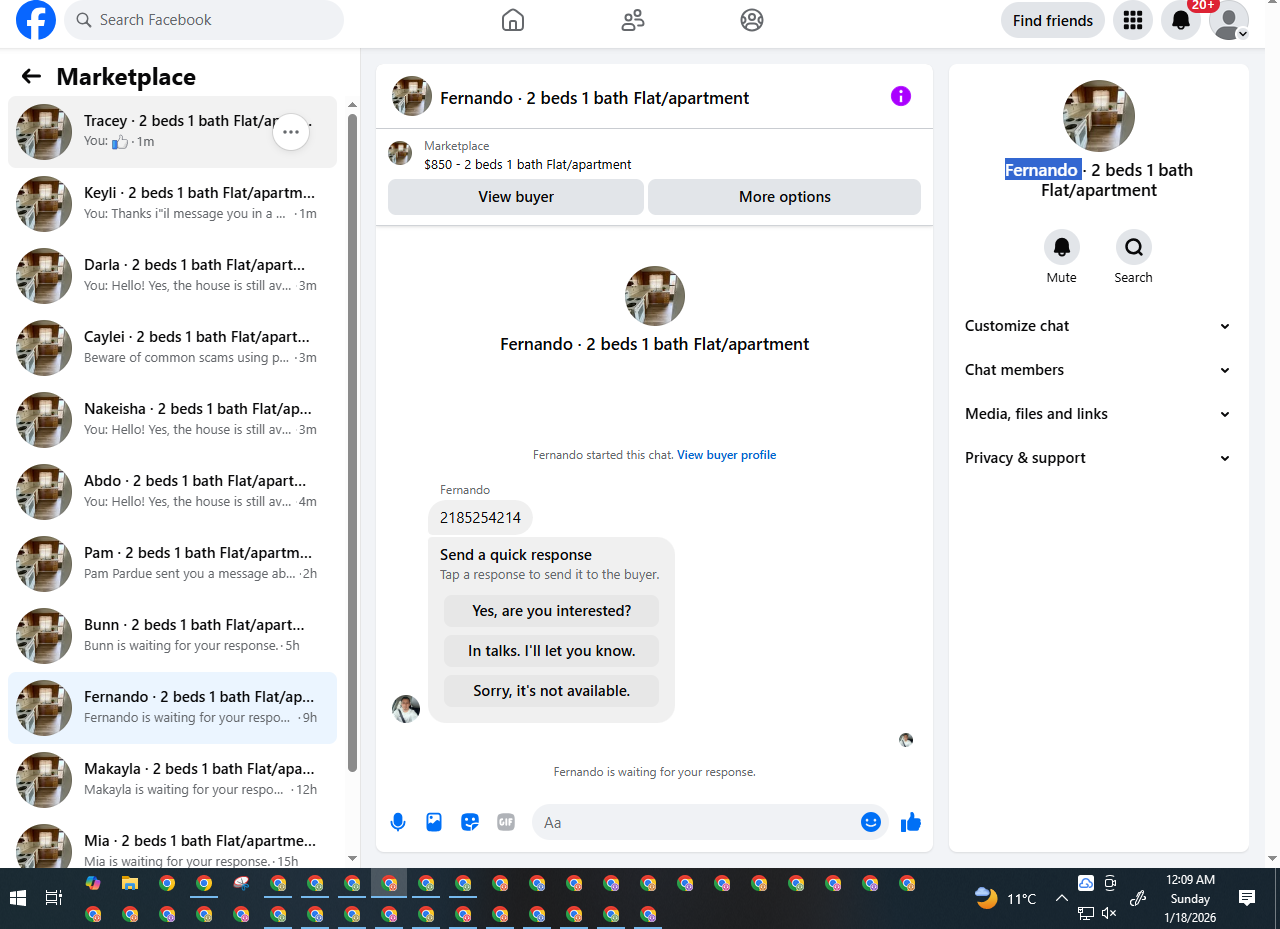Viewport: 1280px width, 929px height.
Task: Open the emoji picker in message box
Action: 871,822
